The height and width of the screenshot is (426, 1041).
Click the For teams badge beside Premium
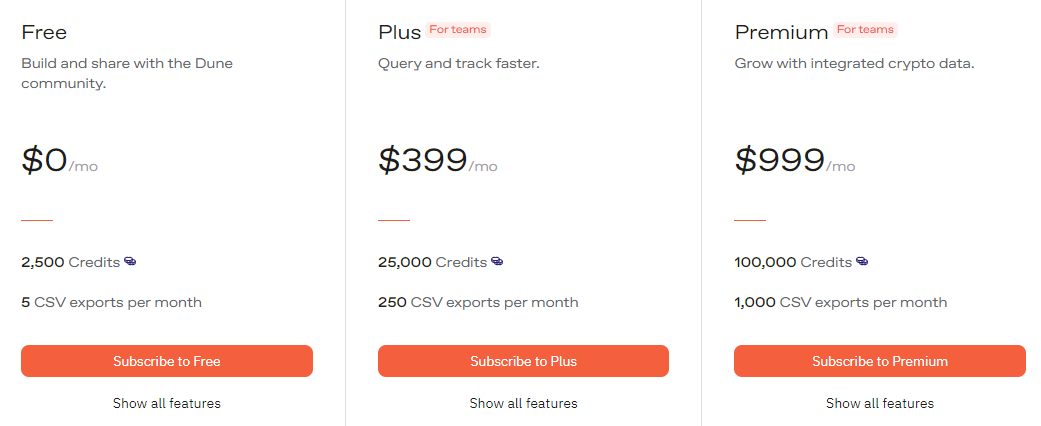pyautogui.click(x=865, y=29)
